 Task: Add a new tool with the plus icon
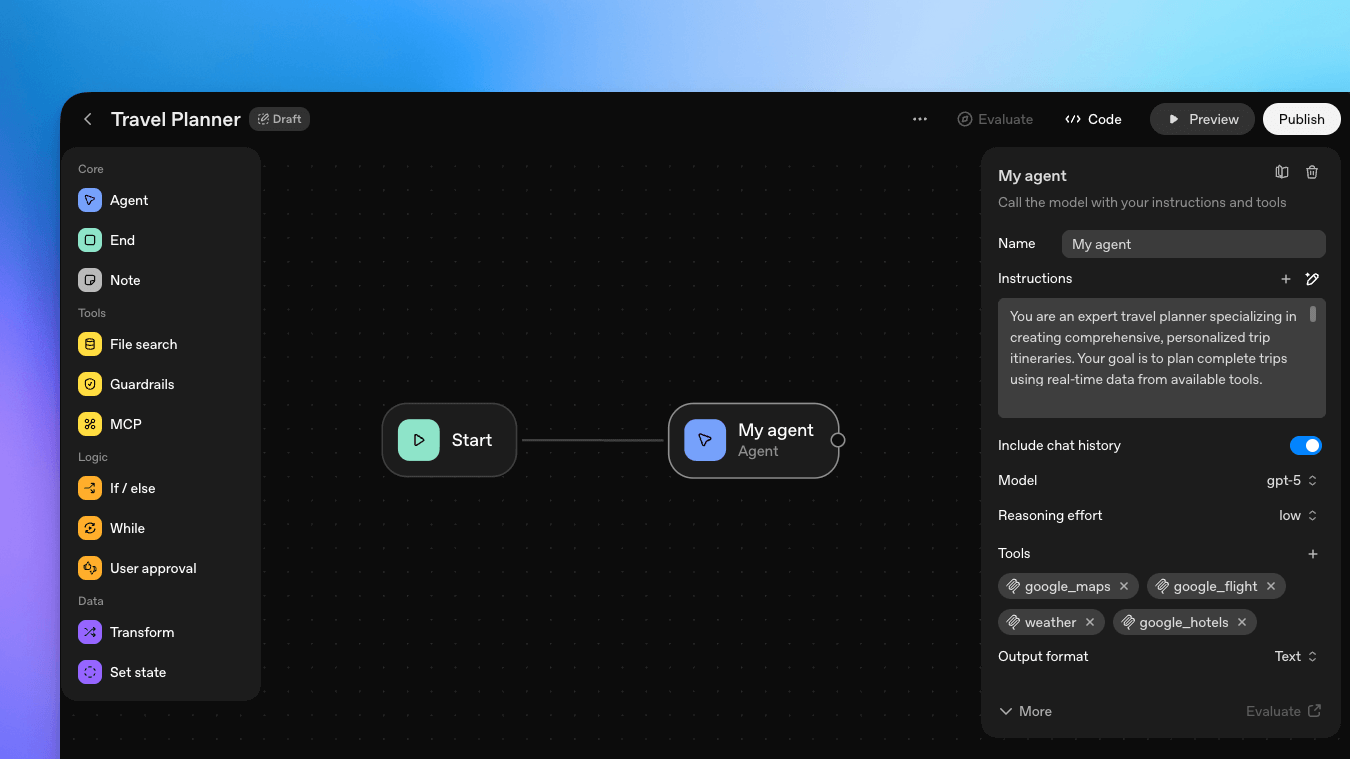point(1312,554)
